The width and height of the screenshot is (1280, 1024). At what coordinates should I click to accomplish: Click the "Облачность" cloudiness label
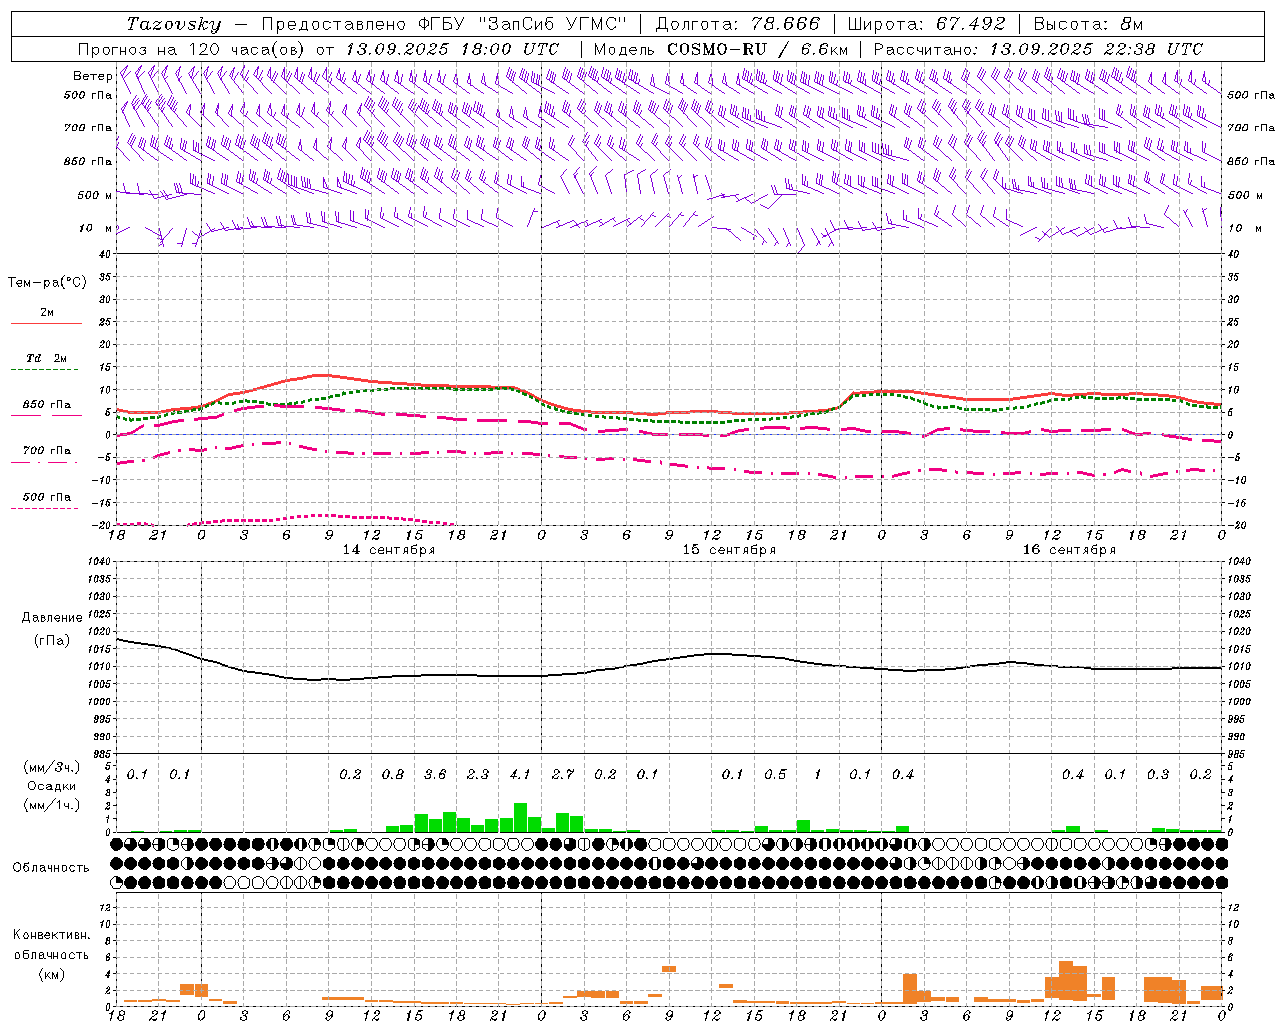[51, 868]
